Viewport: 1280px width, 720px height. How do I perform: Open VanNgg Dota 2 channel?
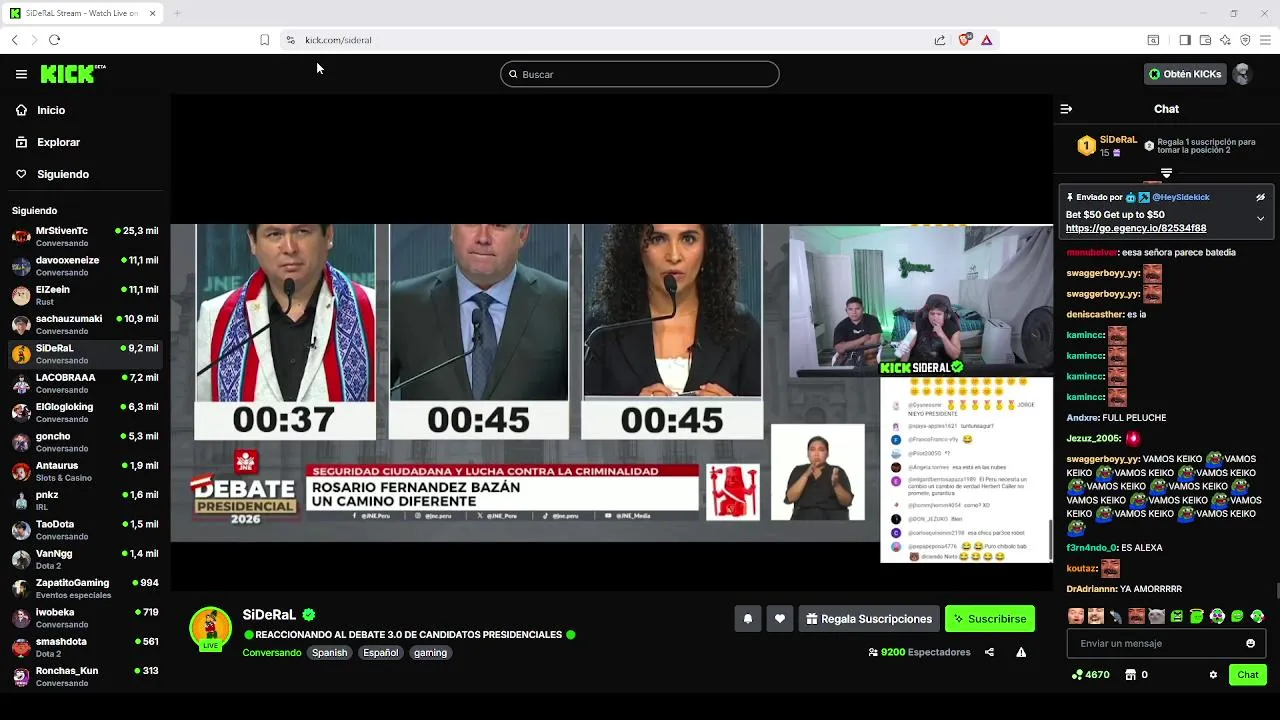pyautogui.click(x=84, y=559)
